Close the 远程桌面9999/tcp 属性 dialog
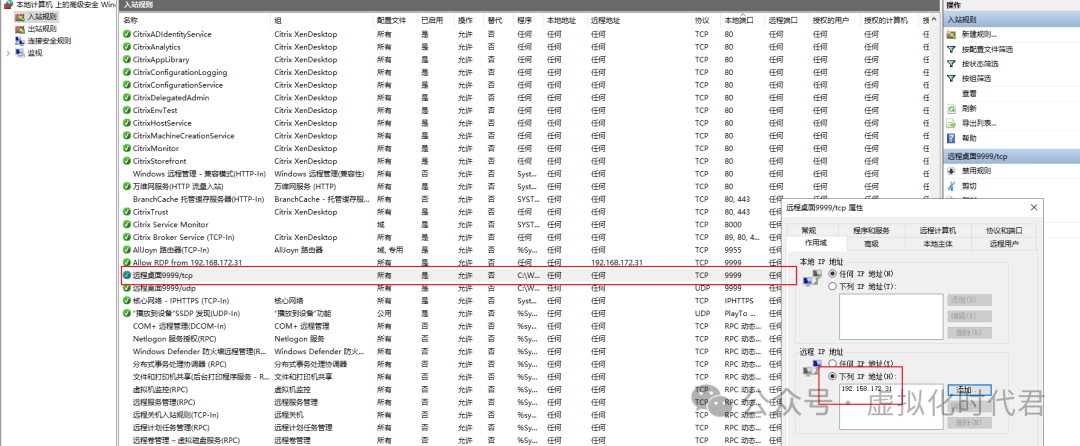 tap(1033, 207)
